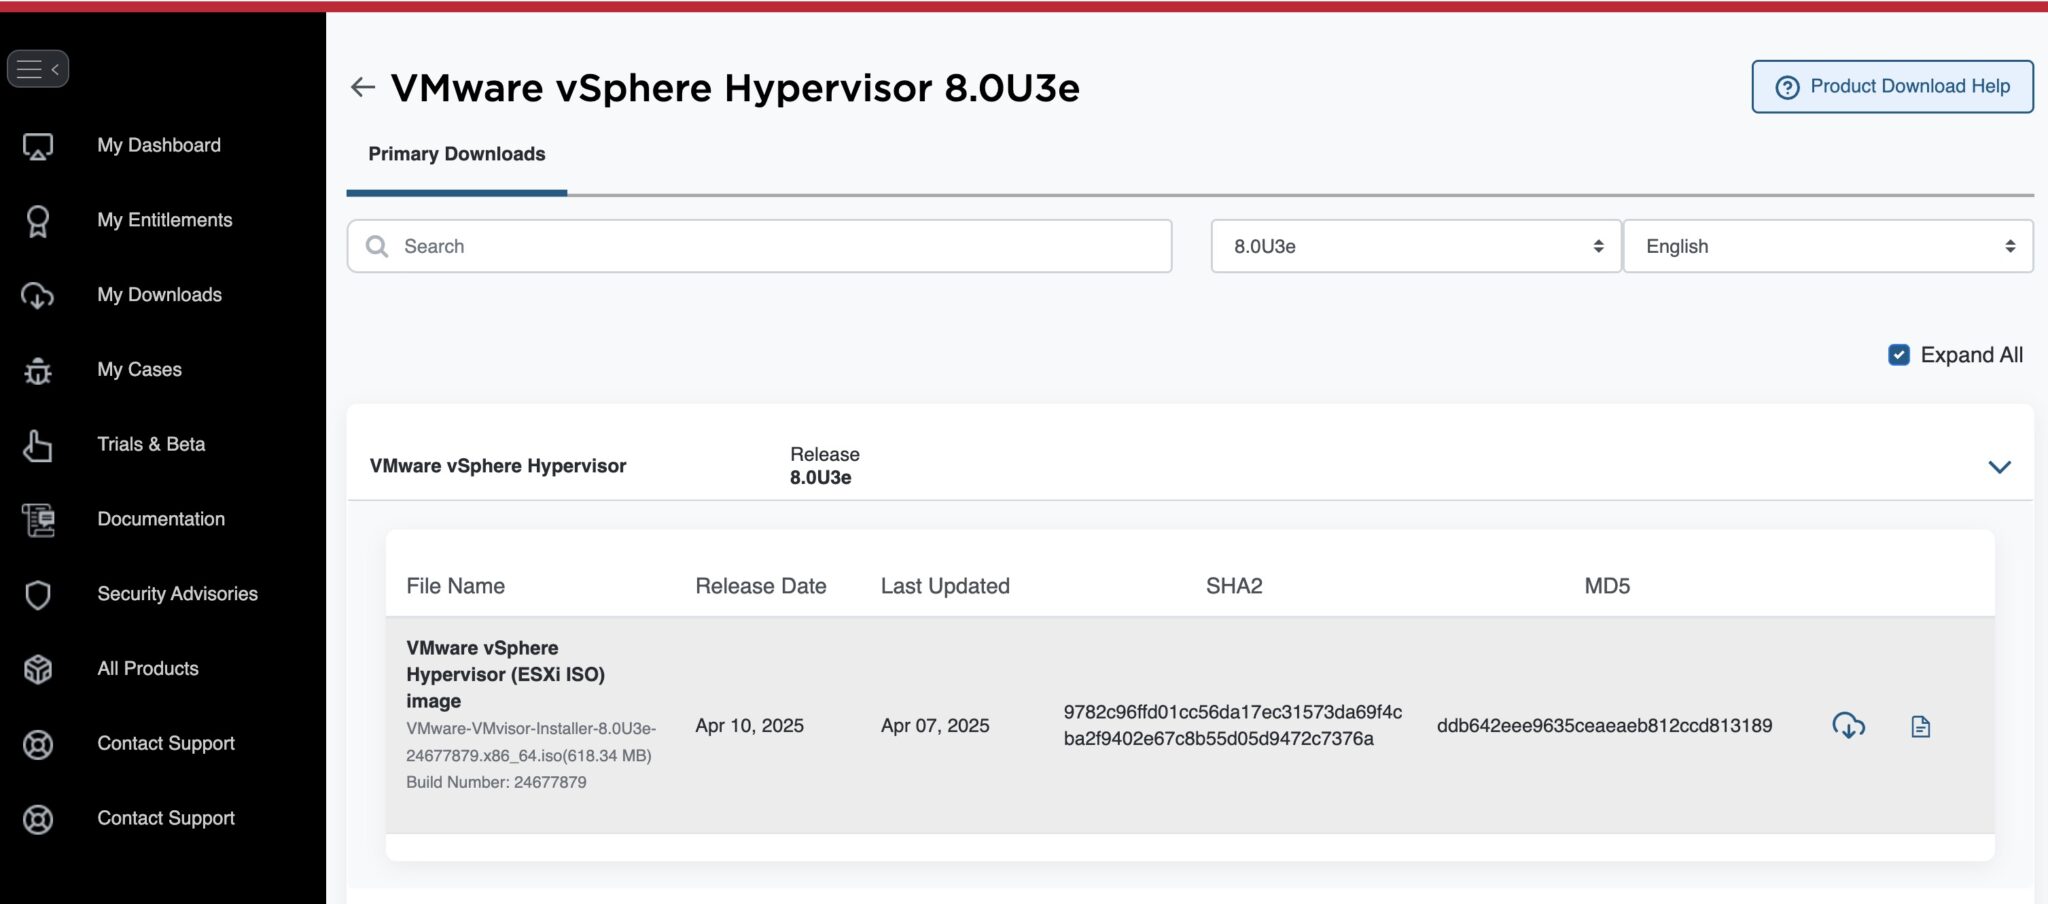Image resolution: width=2048 pixels, height=904 pixels.
Task: Download the ESXi ISO image
Action: pos(1849,727)
